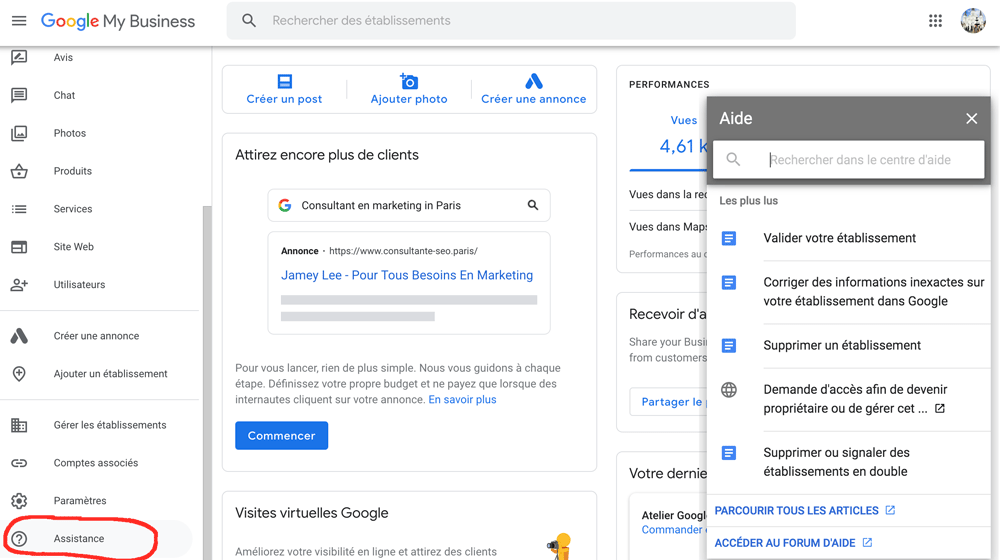Click the Google My Business logo
This screenshot has width=1000, height=560.
tap(118, 21)
